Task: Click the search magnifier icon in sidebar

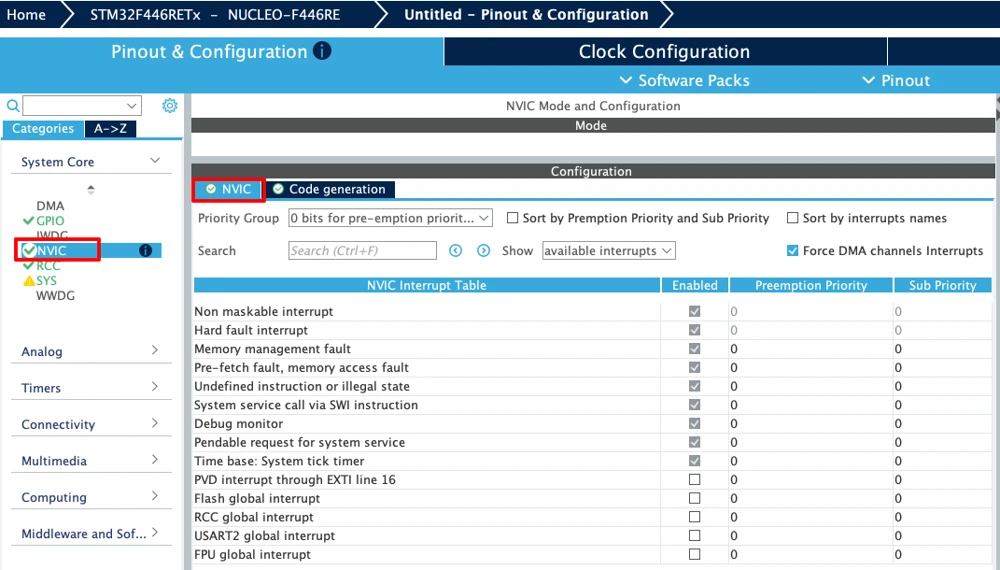Action: click(x=12, y=106)
